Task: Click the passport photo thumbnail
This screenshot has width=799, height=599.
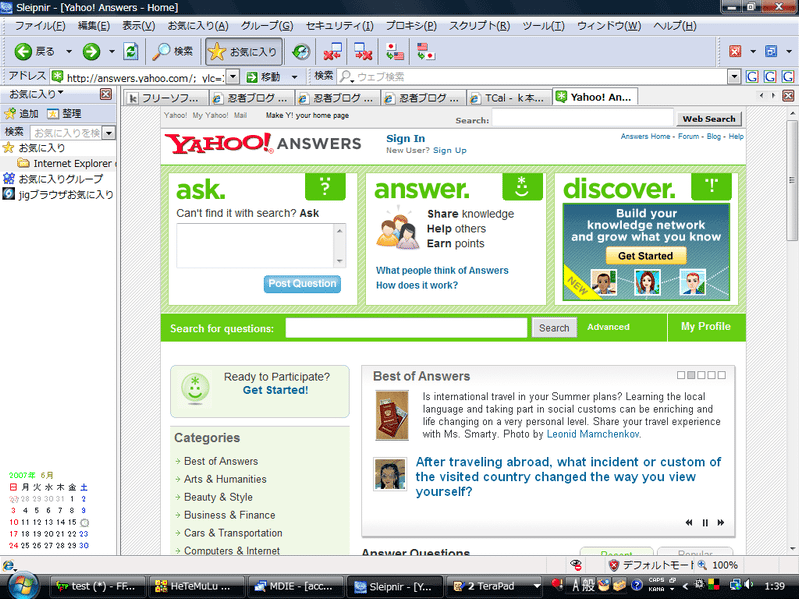Action: tap(392, 416)
